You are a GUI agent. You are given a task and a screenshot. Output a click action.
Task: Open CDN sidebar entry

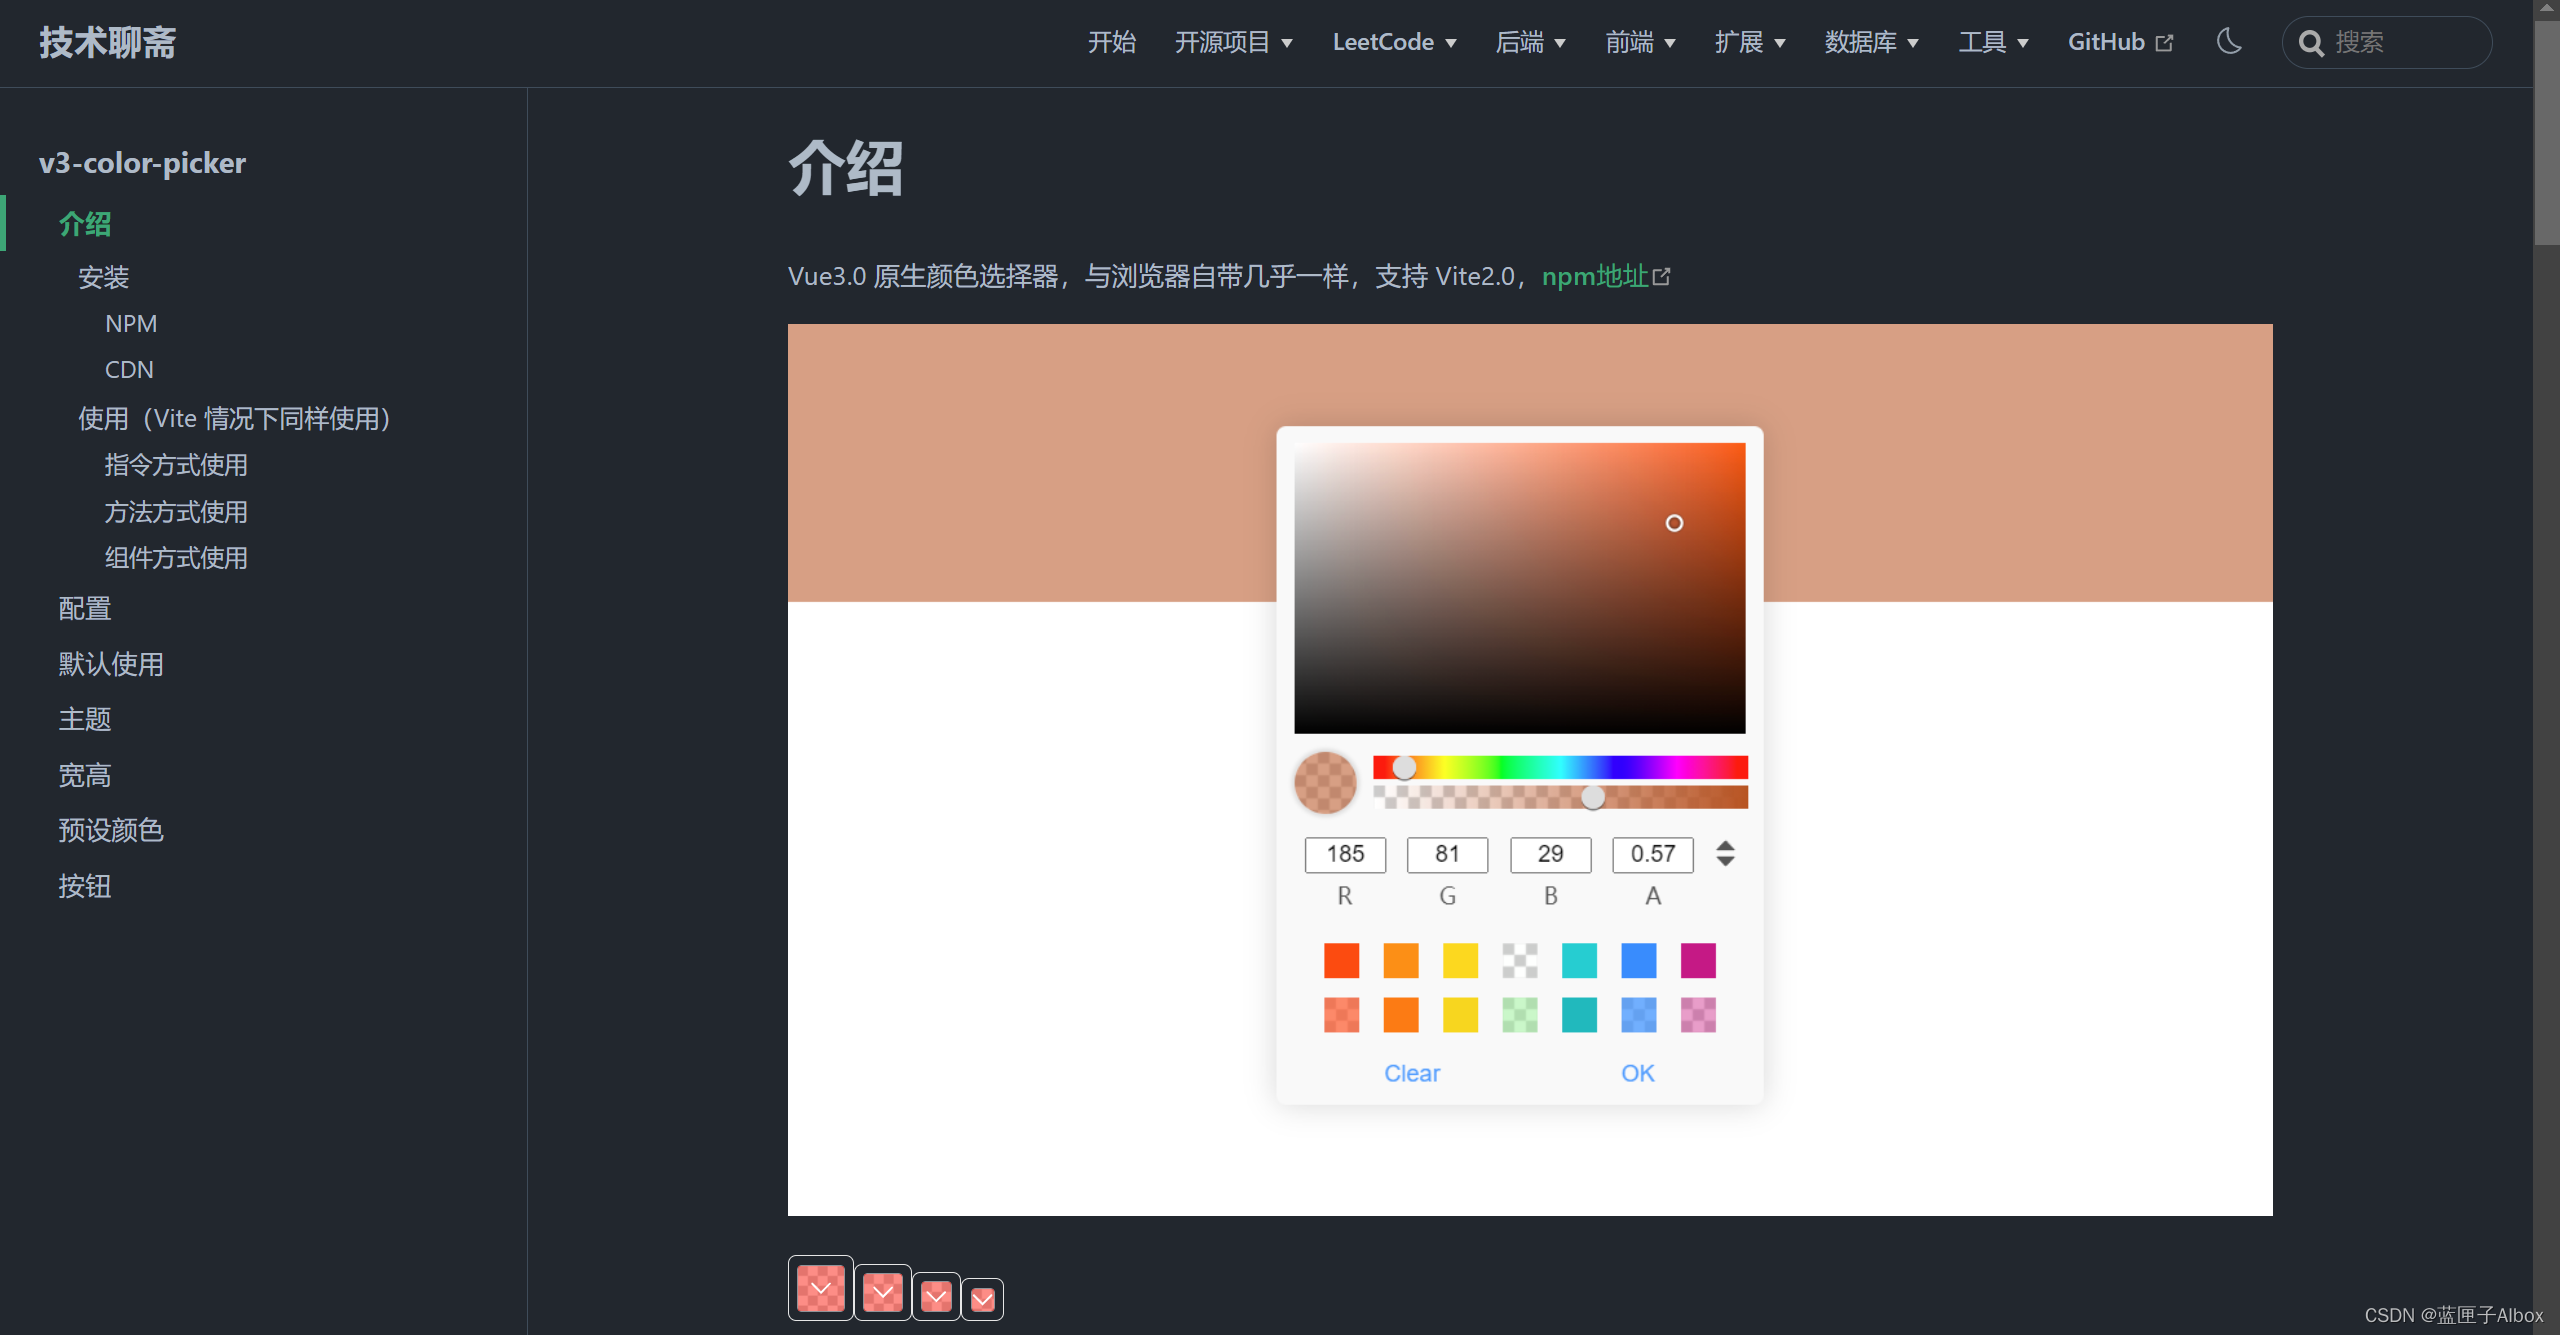point(129,369)
